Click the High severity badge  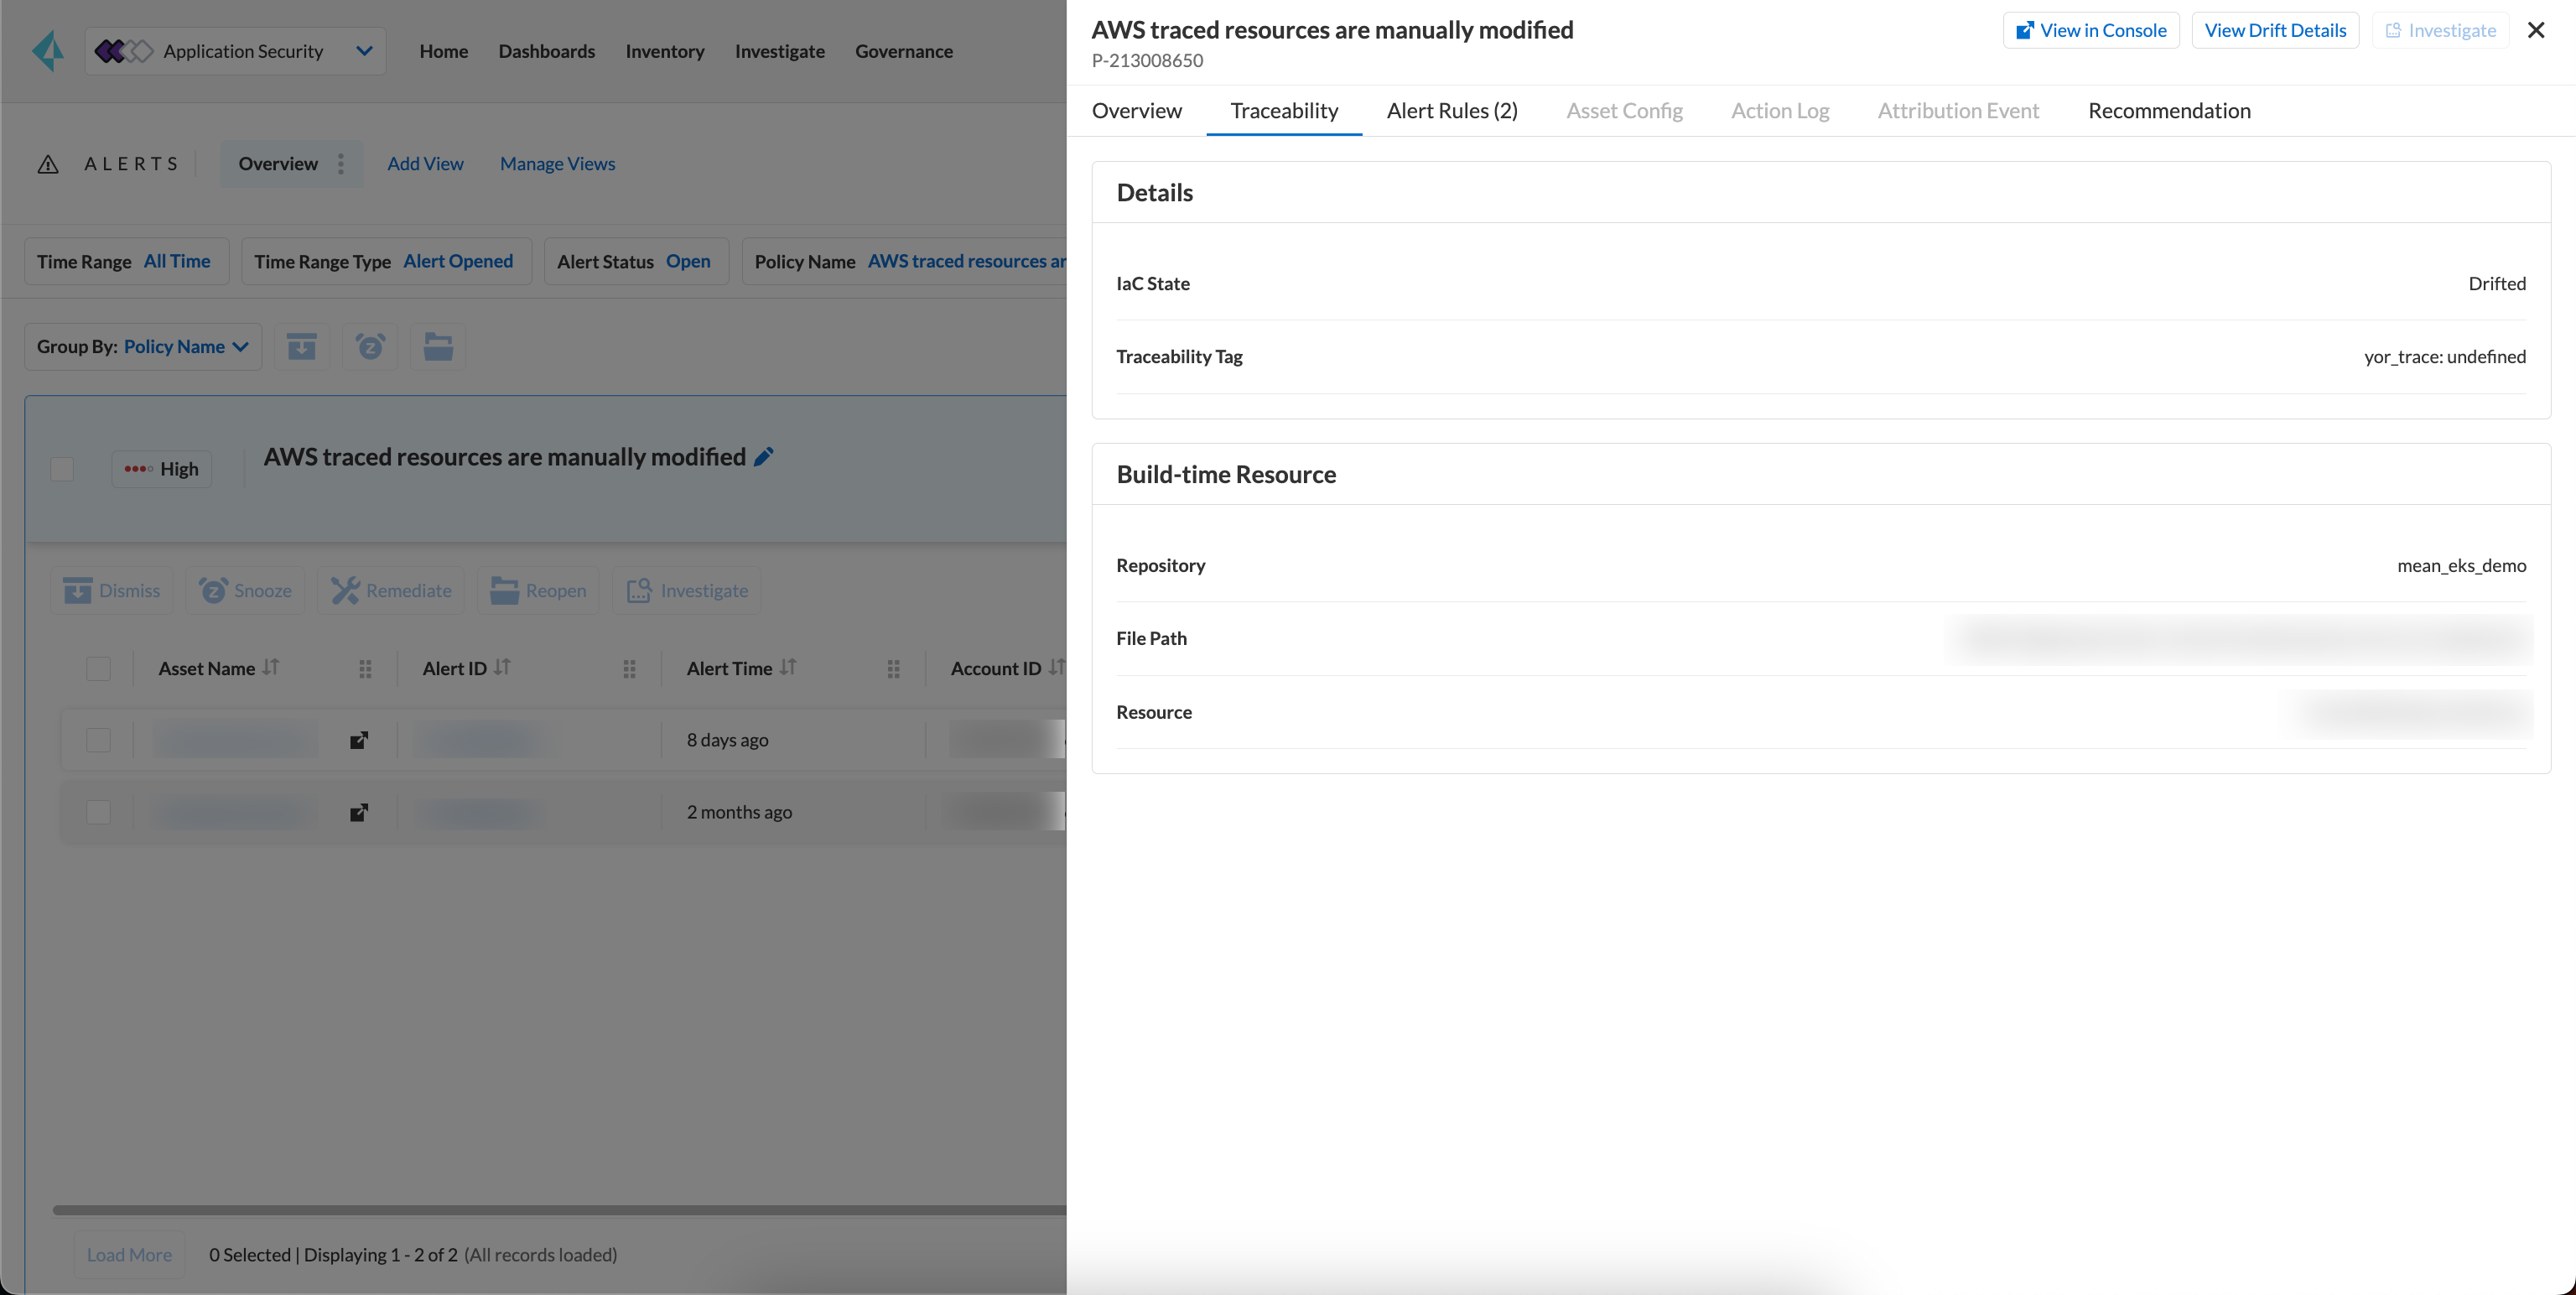click(161, 469)
